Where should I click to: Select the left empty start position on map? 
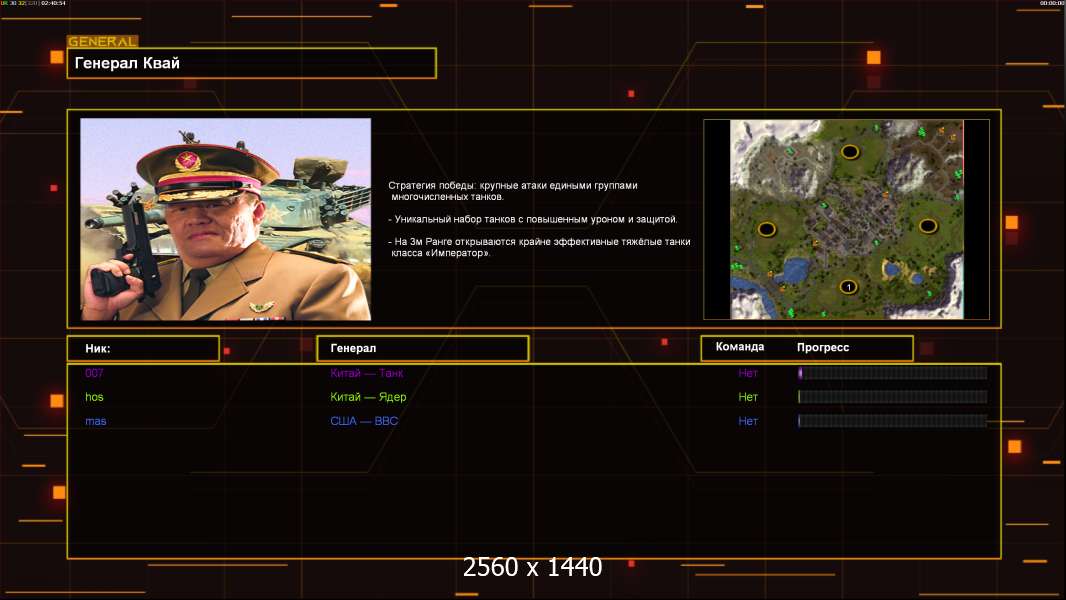point(766,229)
